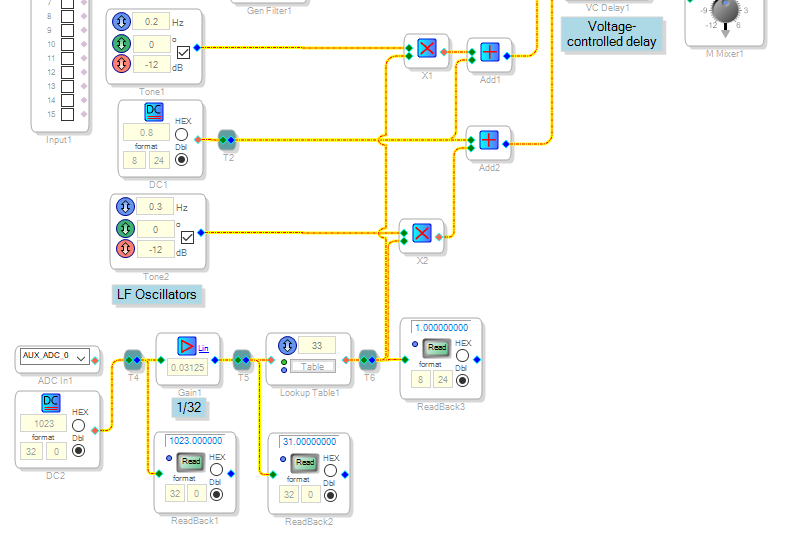
Task: Click the Gain1 value field showing 0.03125
Action: point(187,368)
